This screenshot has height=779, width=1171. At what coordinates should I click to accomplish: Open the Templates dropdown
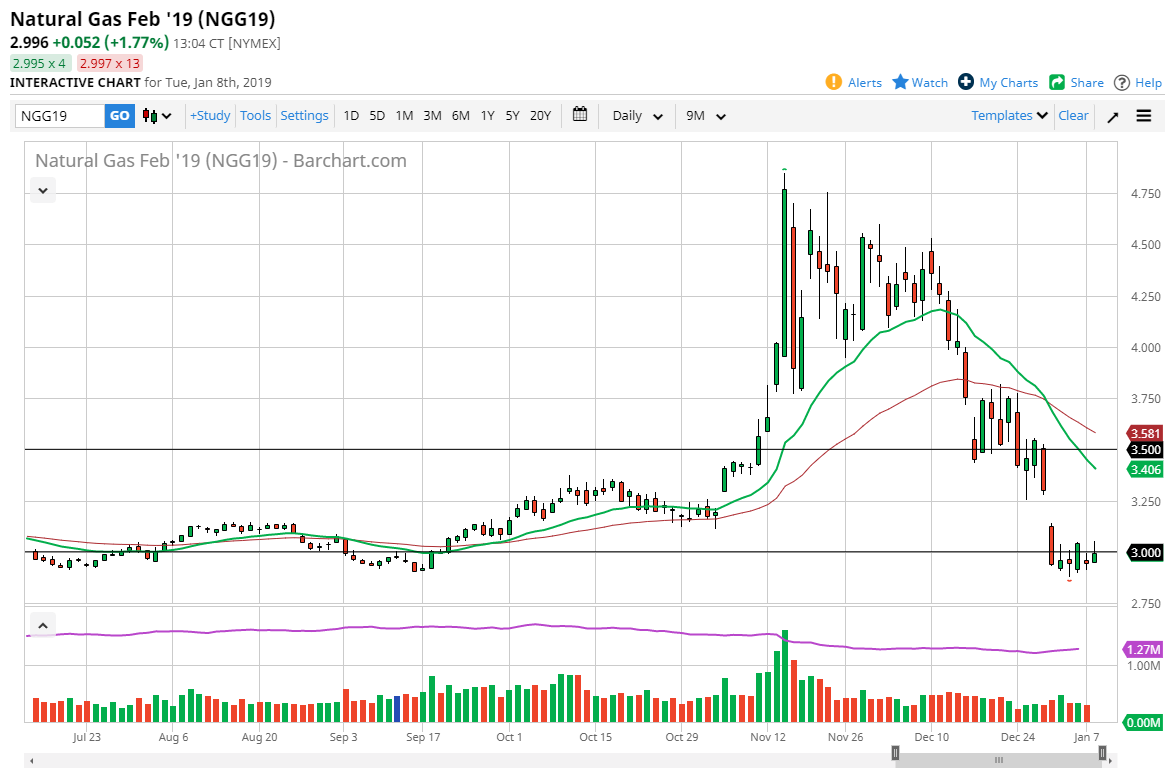1009,116
